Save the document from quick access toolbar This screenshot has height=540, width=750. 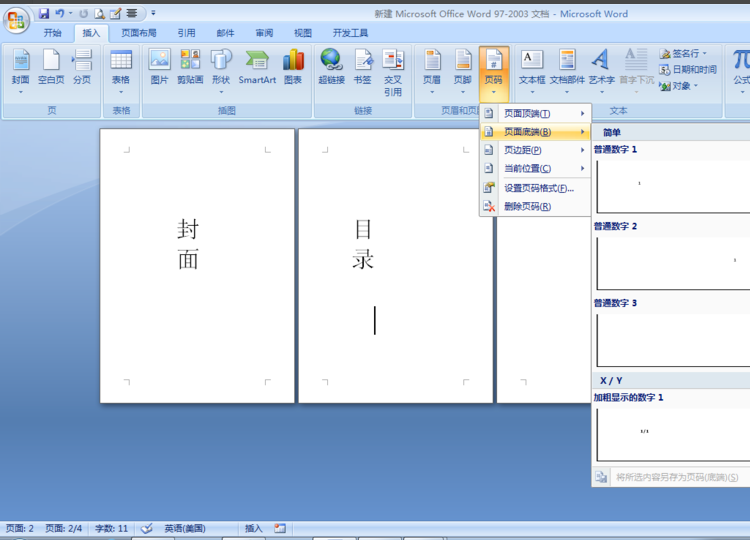tap(44, 13)
